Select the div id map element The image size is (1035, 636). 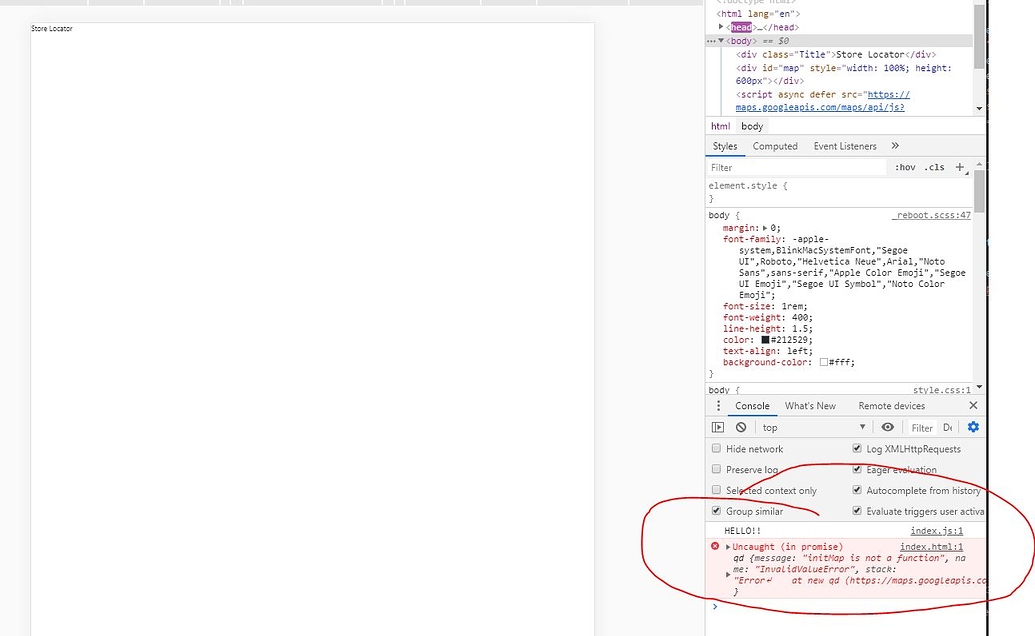pyautogui.click(x=844, y=74)
